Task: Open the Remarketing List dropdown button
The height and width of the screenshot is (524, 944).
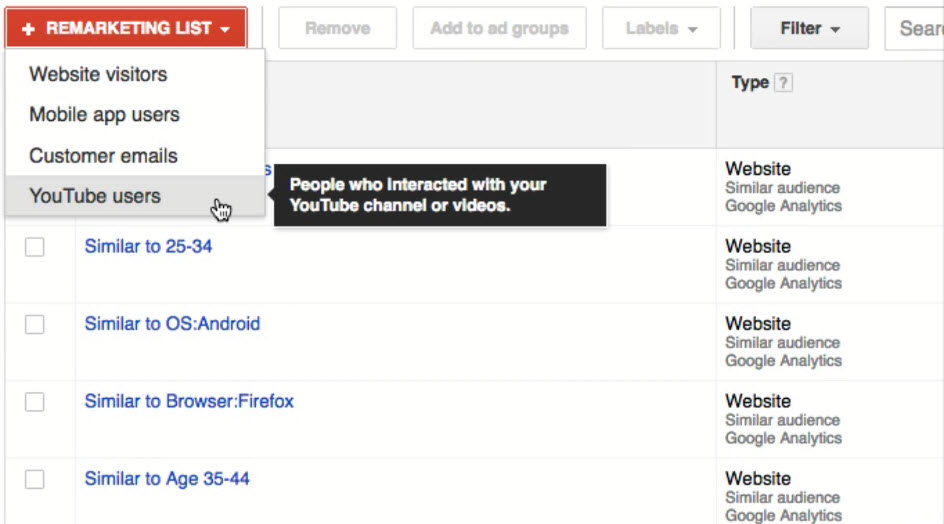Action: click(126, 29)
